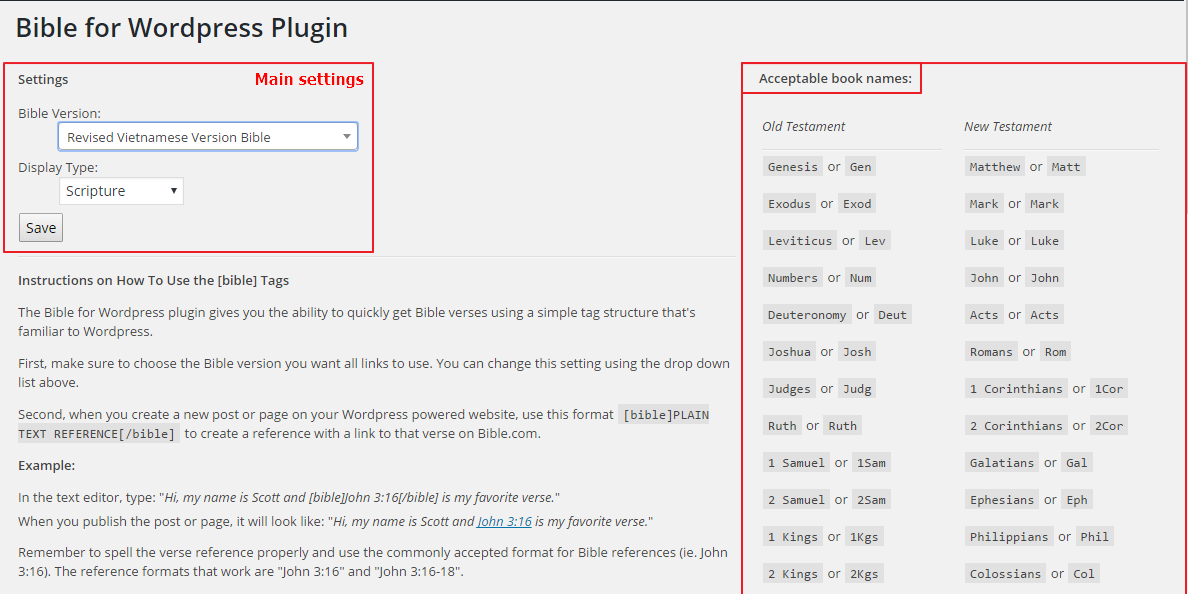Click the 'New Testament' column header
The height and width of the screenshot is (594, 1188).
[1008, 127]
